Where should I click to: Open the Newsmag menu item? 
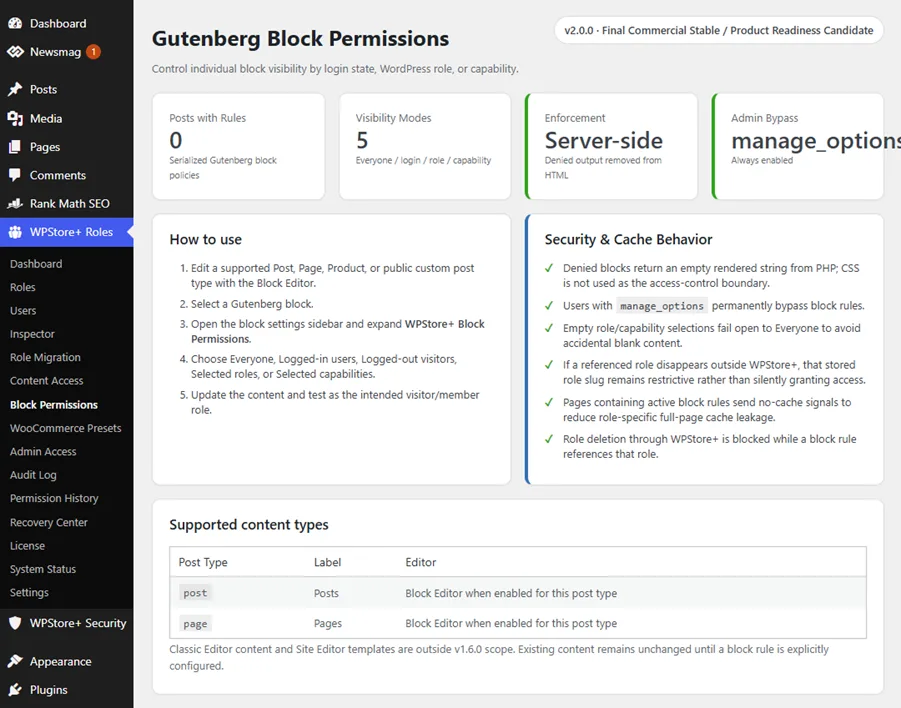(x=67, y=52)
